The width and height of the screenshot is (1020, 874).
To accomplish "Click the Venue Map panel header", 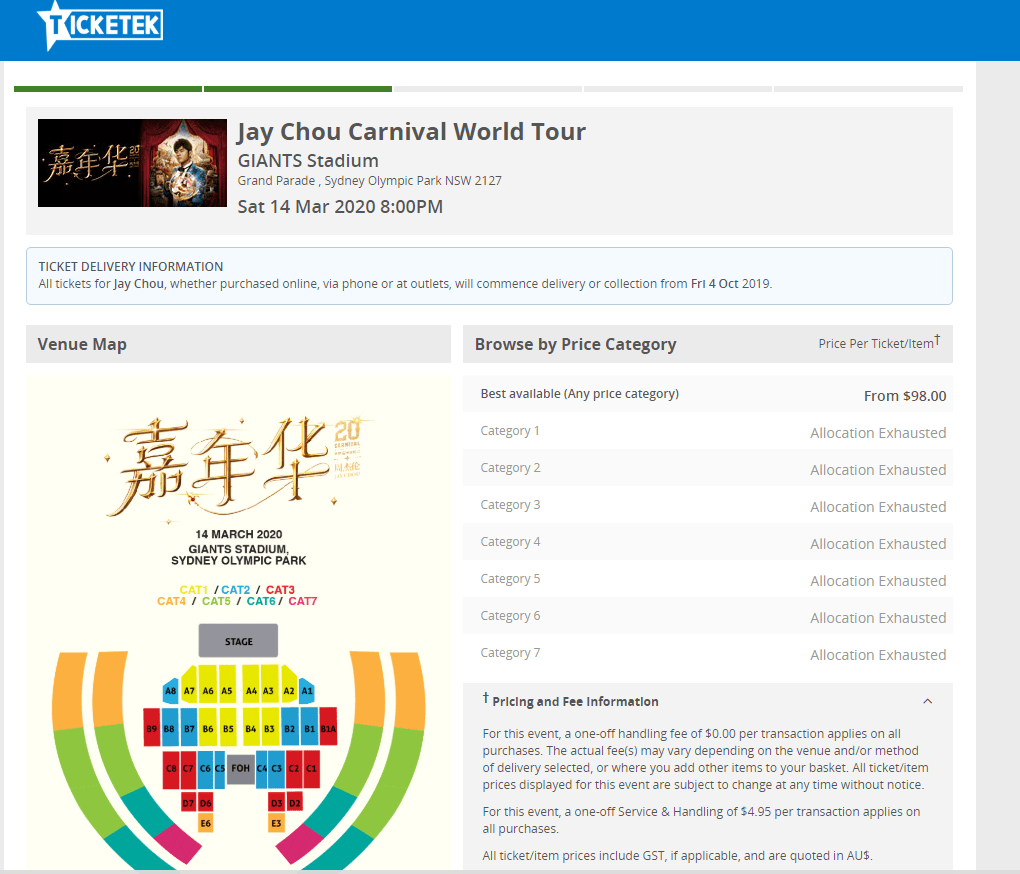I will 238,344.
